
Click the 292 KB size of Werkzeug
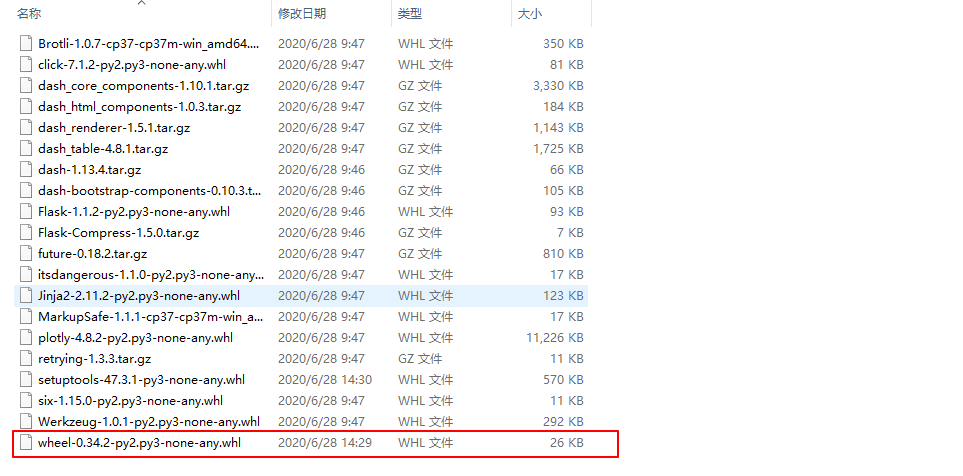click(563, 421)
